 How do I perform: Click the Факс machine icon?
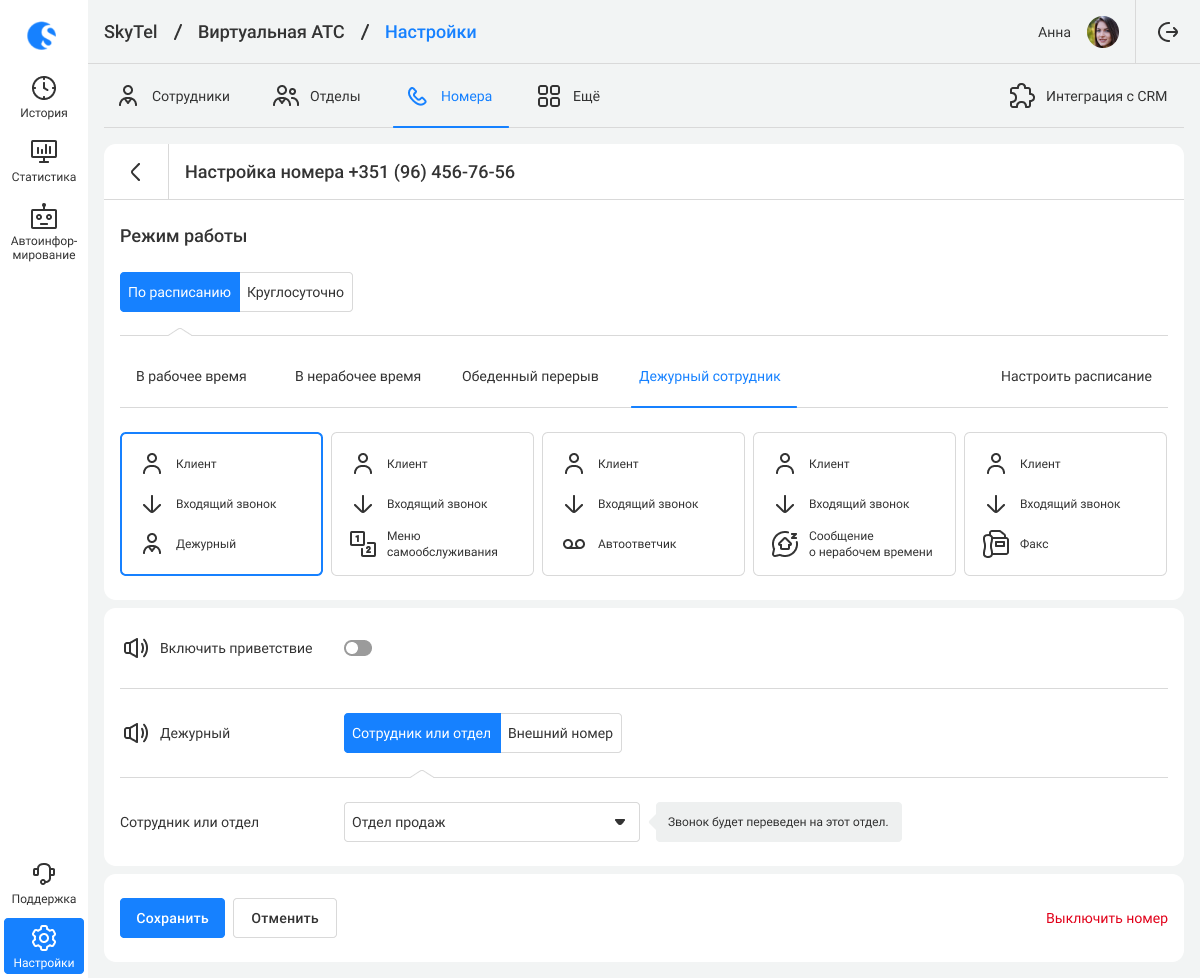996,544
